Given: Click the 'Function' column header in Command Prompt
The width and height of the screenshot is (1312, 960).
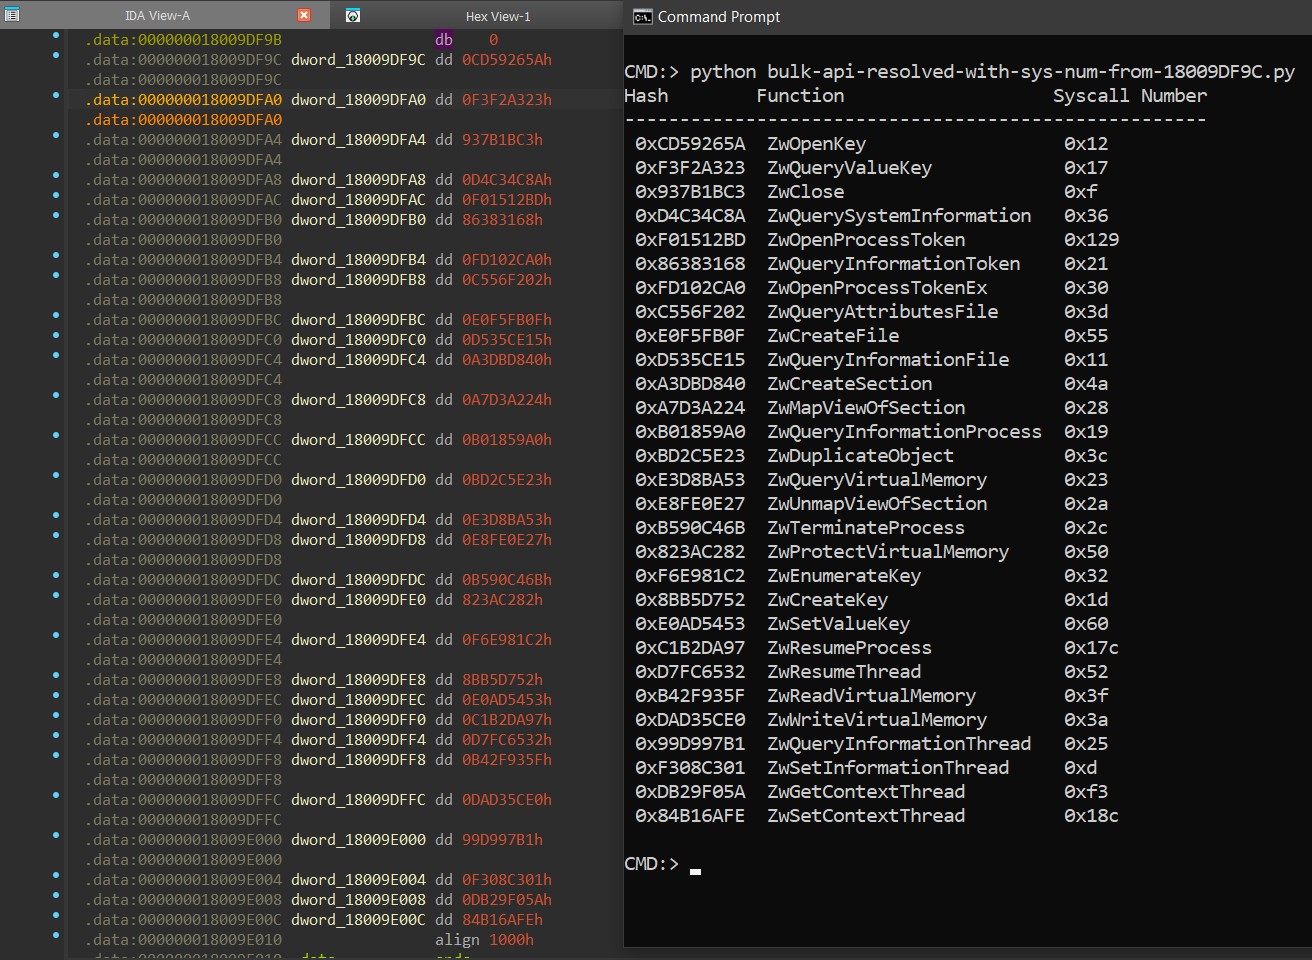Looking at the screenshot, I should tap(800, 96).
